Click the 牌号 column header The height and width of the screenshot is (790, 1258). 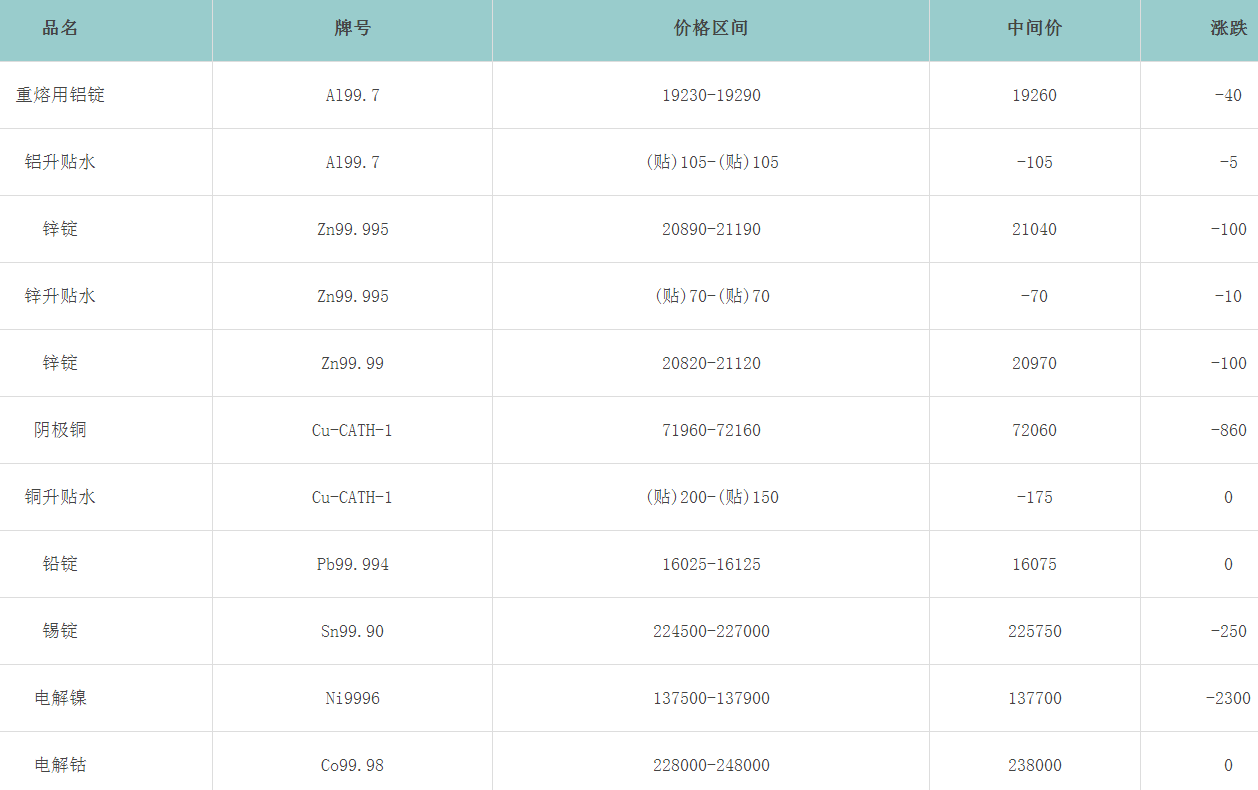click(x=352, y=28)
